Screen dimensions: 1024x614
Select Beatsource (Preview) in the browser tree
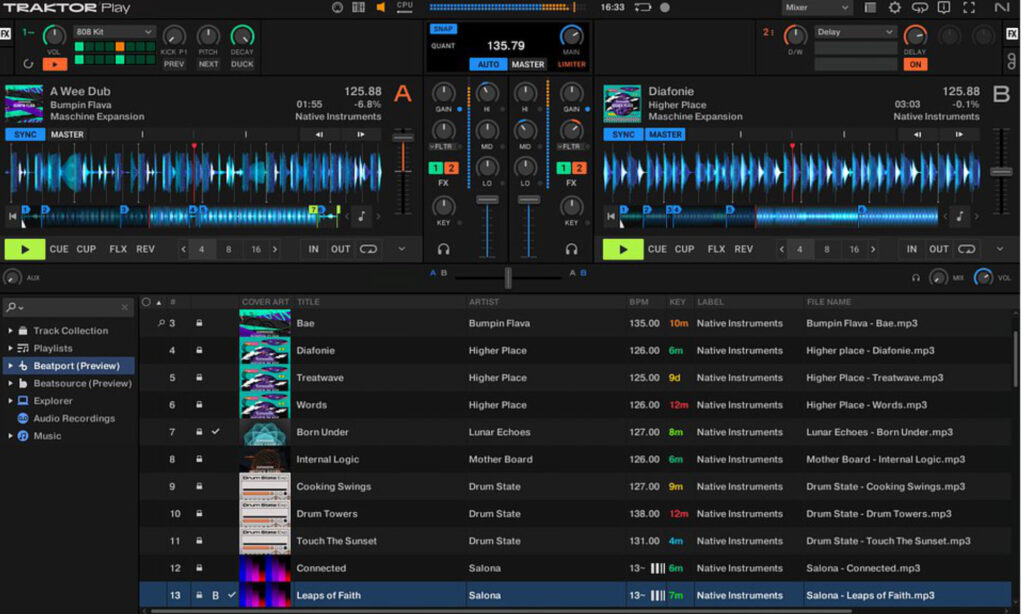coord(82,383)
